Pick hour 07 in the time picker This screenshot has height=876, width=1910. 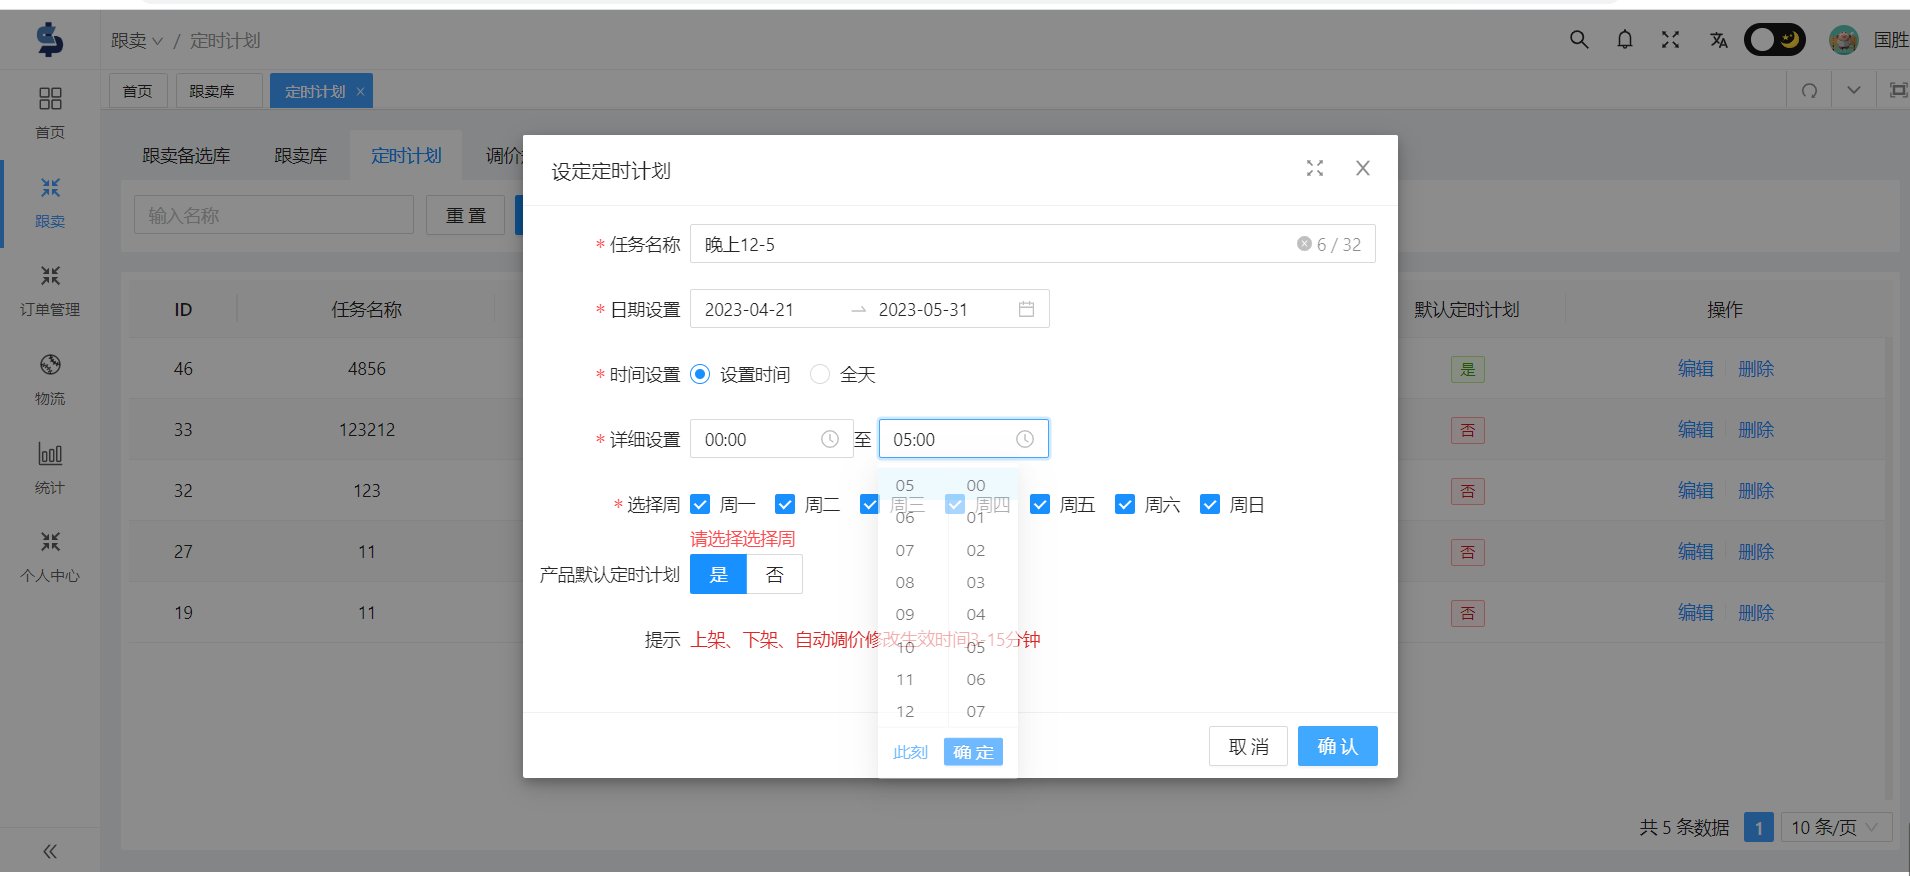click(x=905, y=550)
